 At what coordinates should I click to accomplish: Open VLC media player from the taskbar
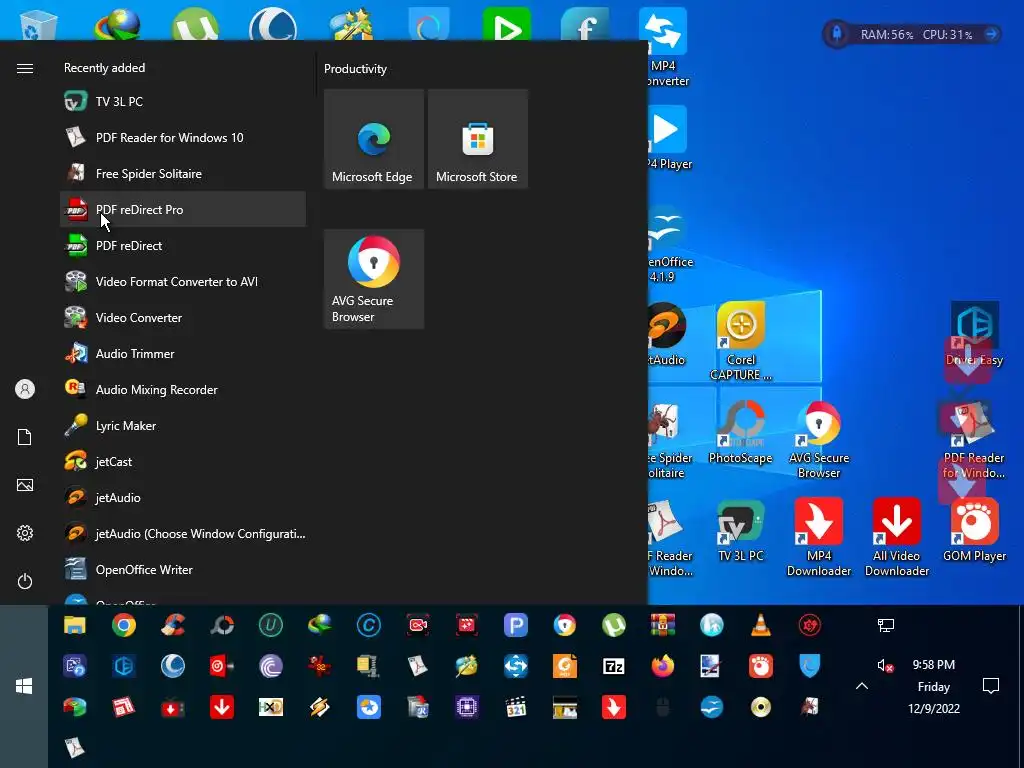pyautogui.click(x=760, y=626)
